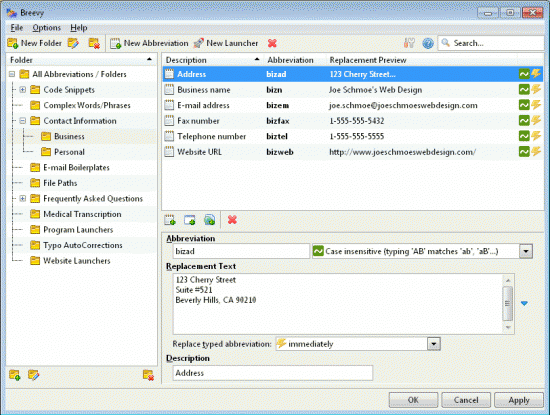Focus the Search field
550x415 pixels.
491,43
